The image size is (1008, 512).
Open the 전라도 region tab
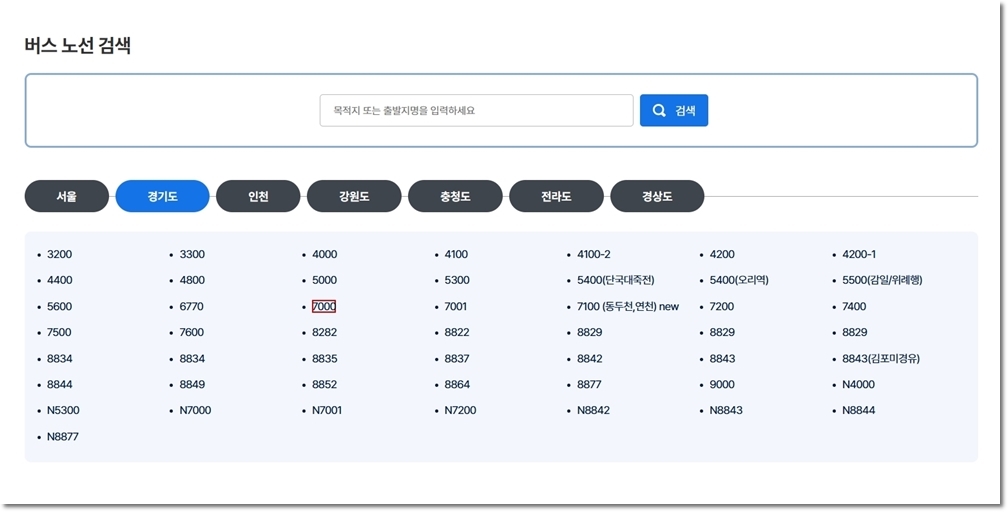556,197
